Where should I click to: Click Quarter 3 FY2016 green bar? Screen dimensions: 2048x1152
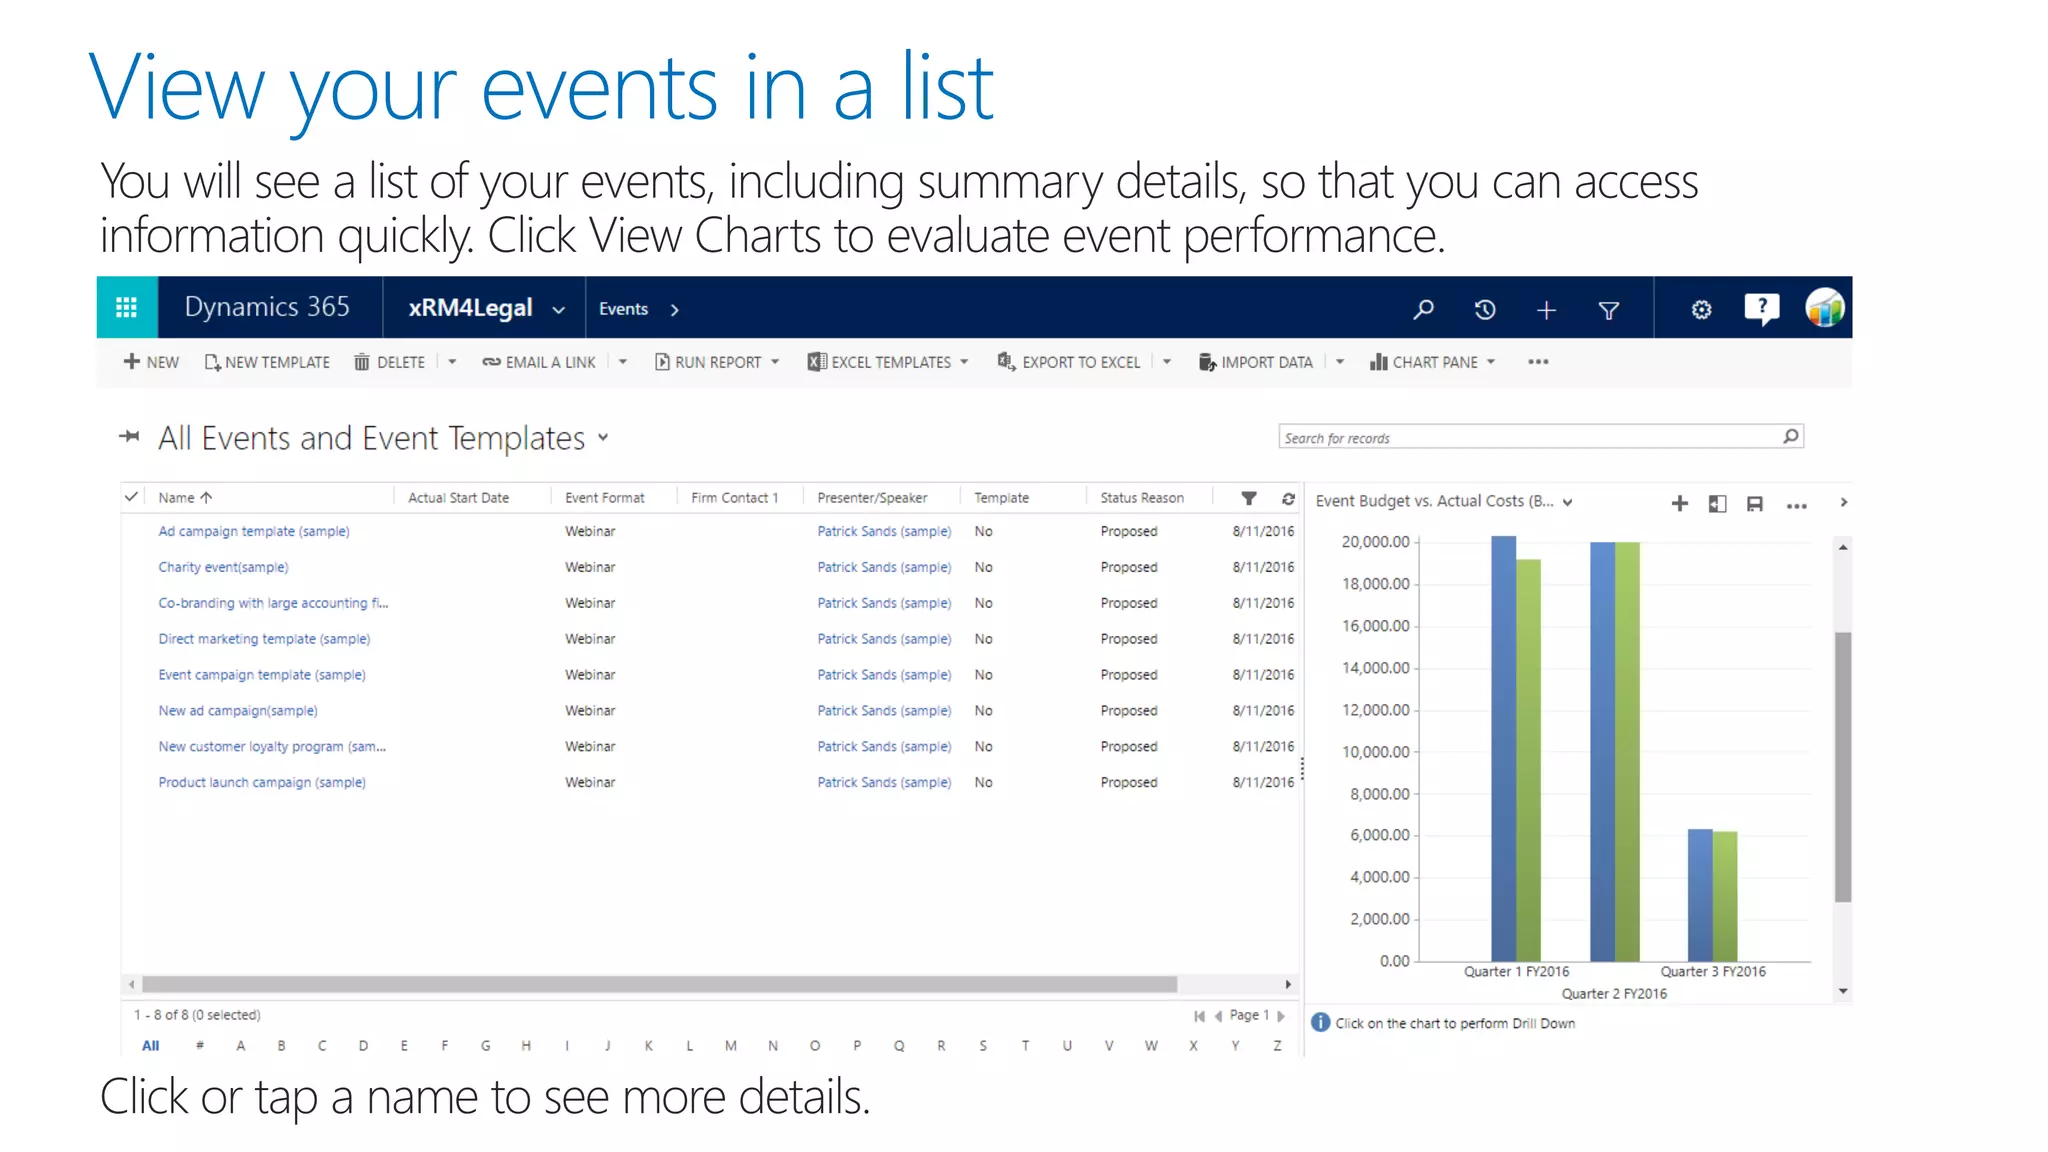pyautogui.click(x=1725, y=896)
